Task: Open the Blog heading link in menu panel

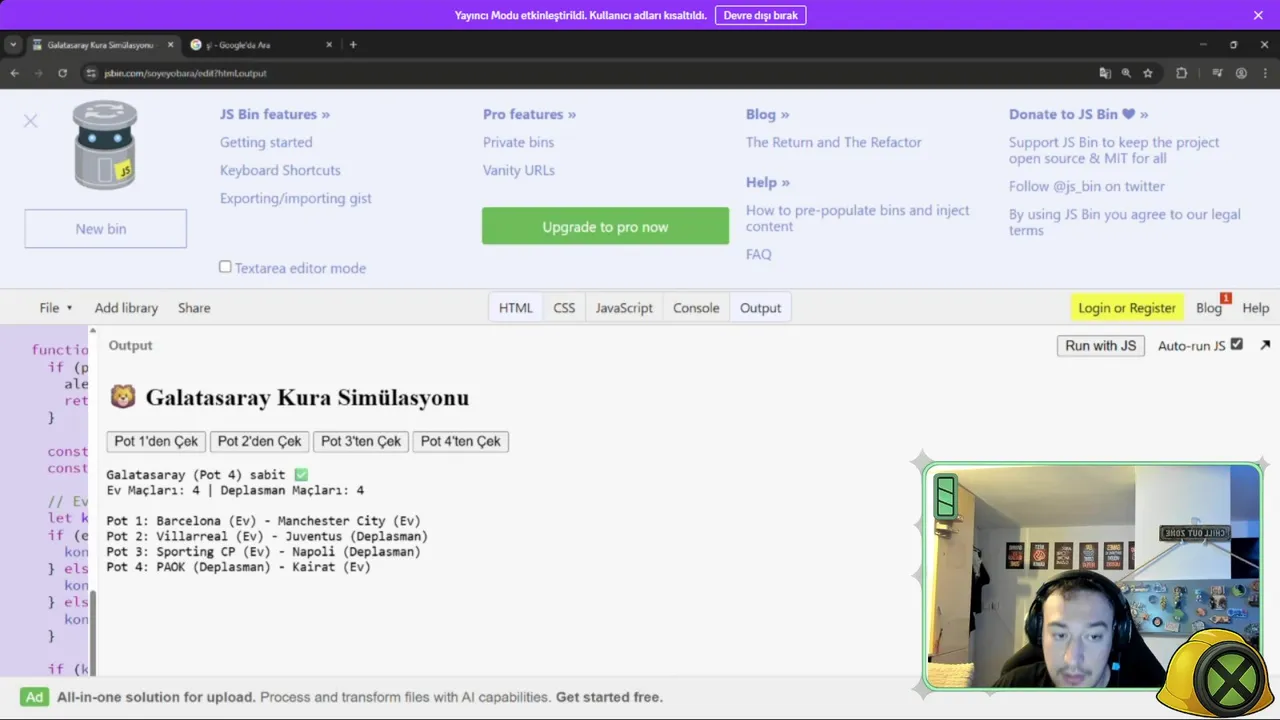Action: [767, 114]
